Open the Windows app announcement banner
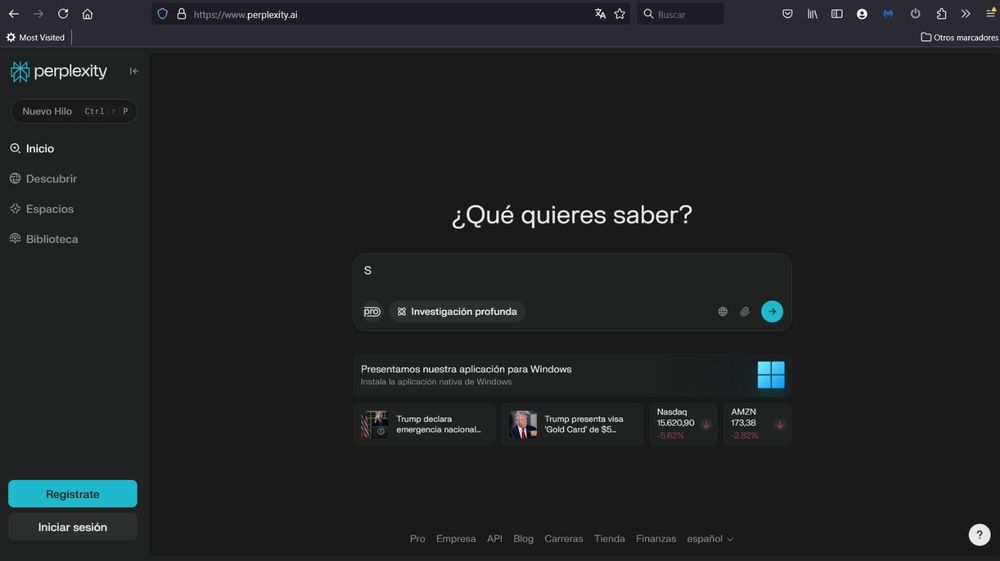Viewport: 1000px width, 561px height. tap(572, 375)
